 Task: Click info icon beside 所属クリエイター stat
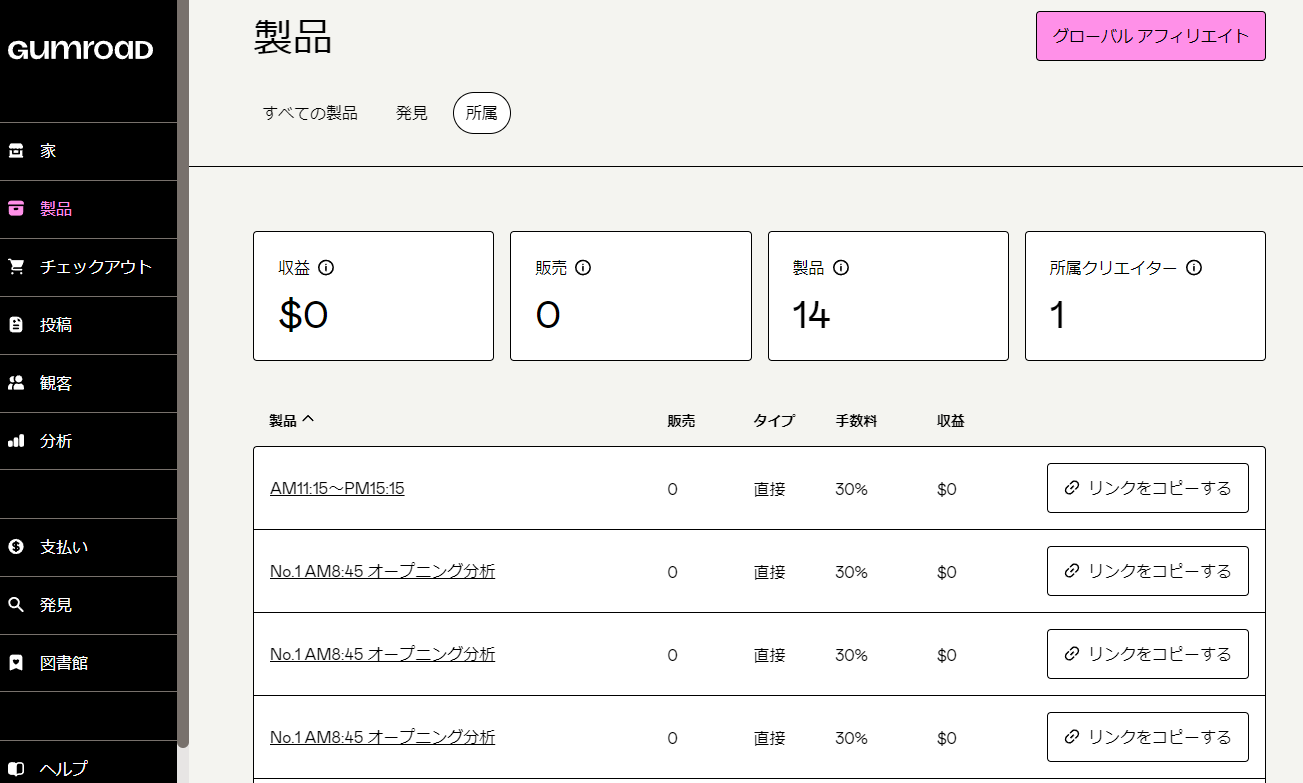pos(1193,268)
